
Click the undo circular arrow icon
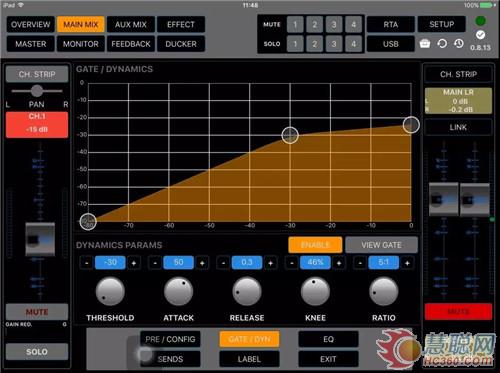442,44
